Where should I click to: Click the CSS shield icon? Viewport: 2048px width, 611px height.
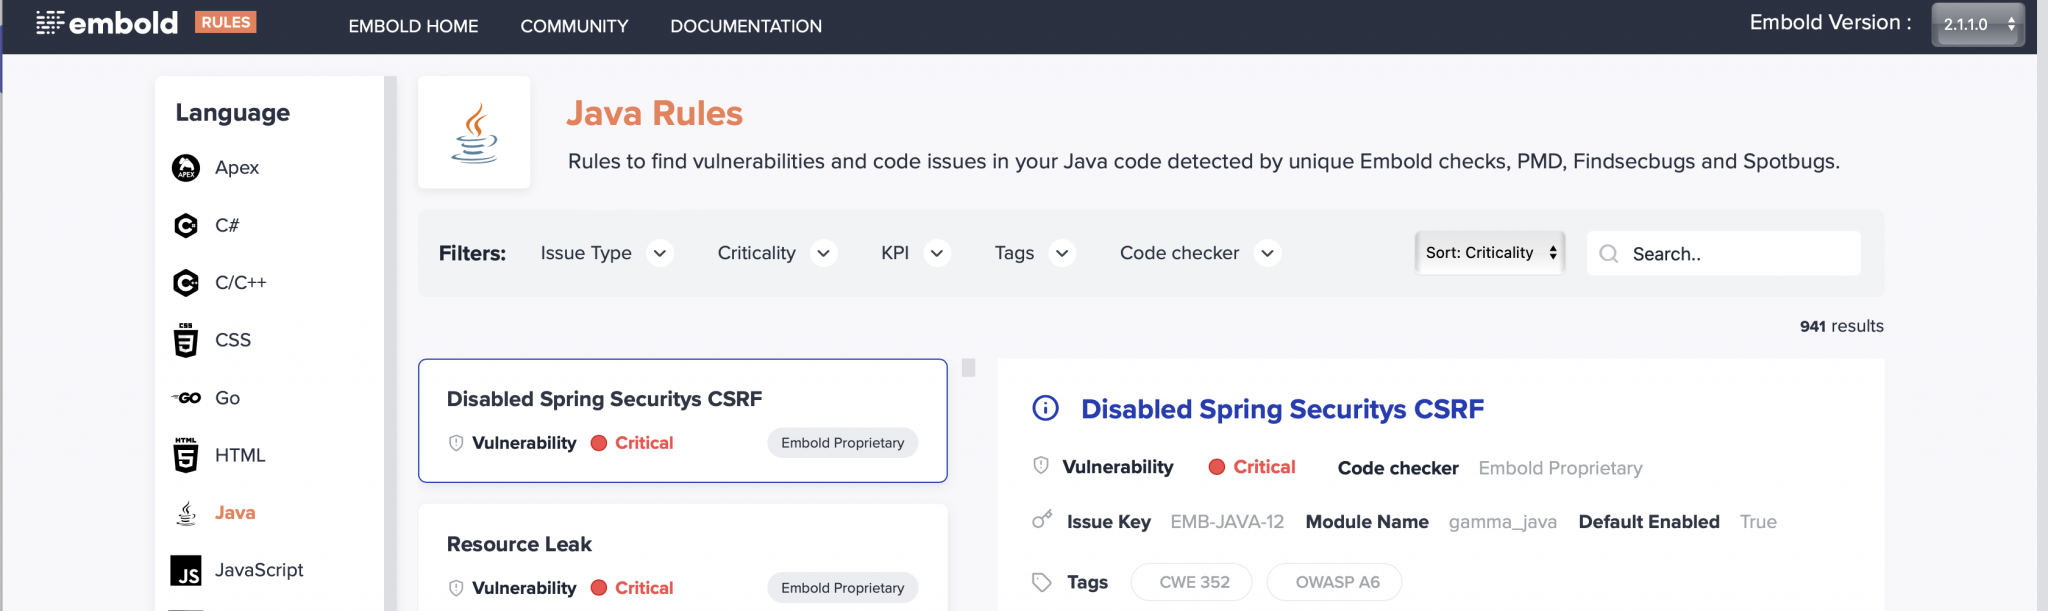186,341
